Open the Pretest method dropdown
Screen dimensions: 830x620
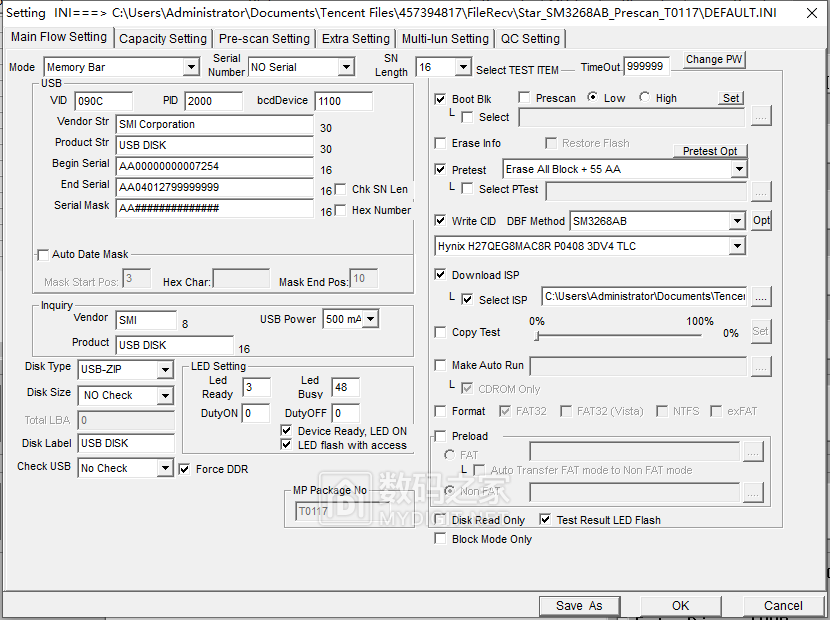tap(740, 169)
